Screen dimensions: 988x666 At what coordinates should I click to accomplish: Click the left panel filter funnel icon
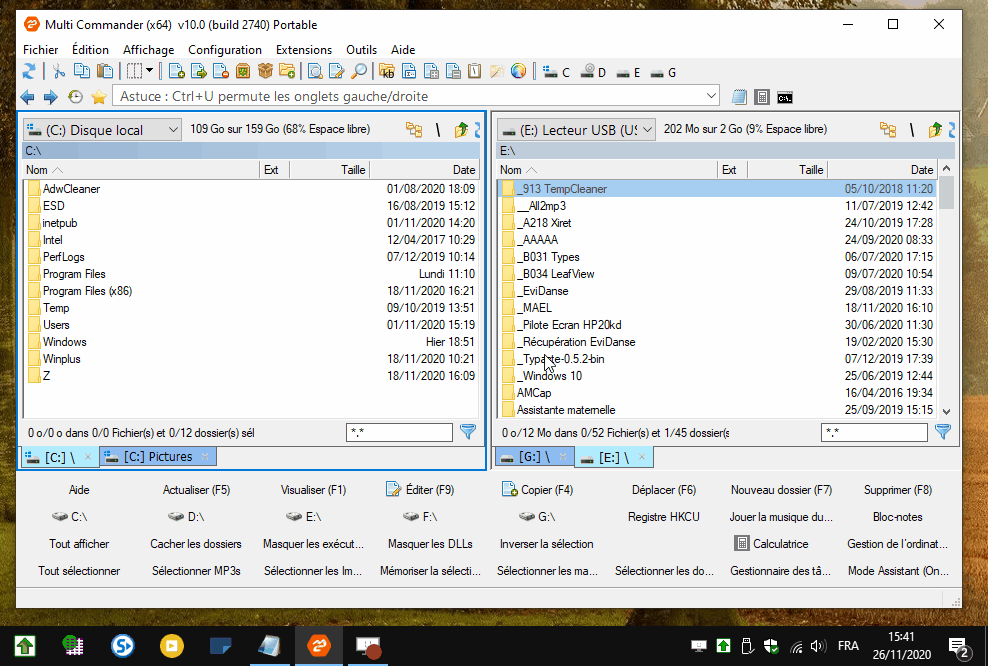pyautogui.click(x=468, y=432)
